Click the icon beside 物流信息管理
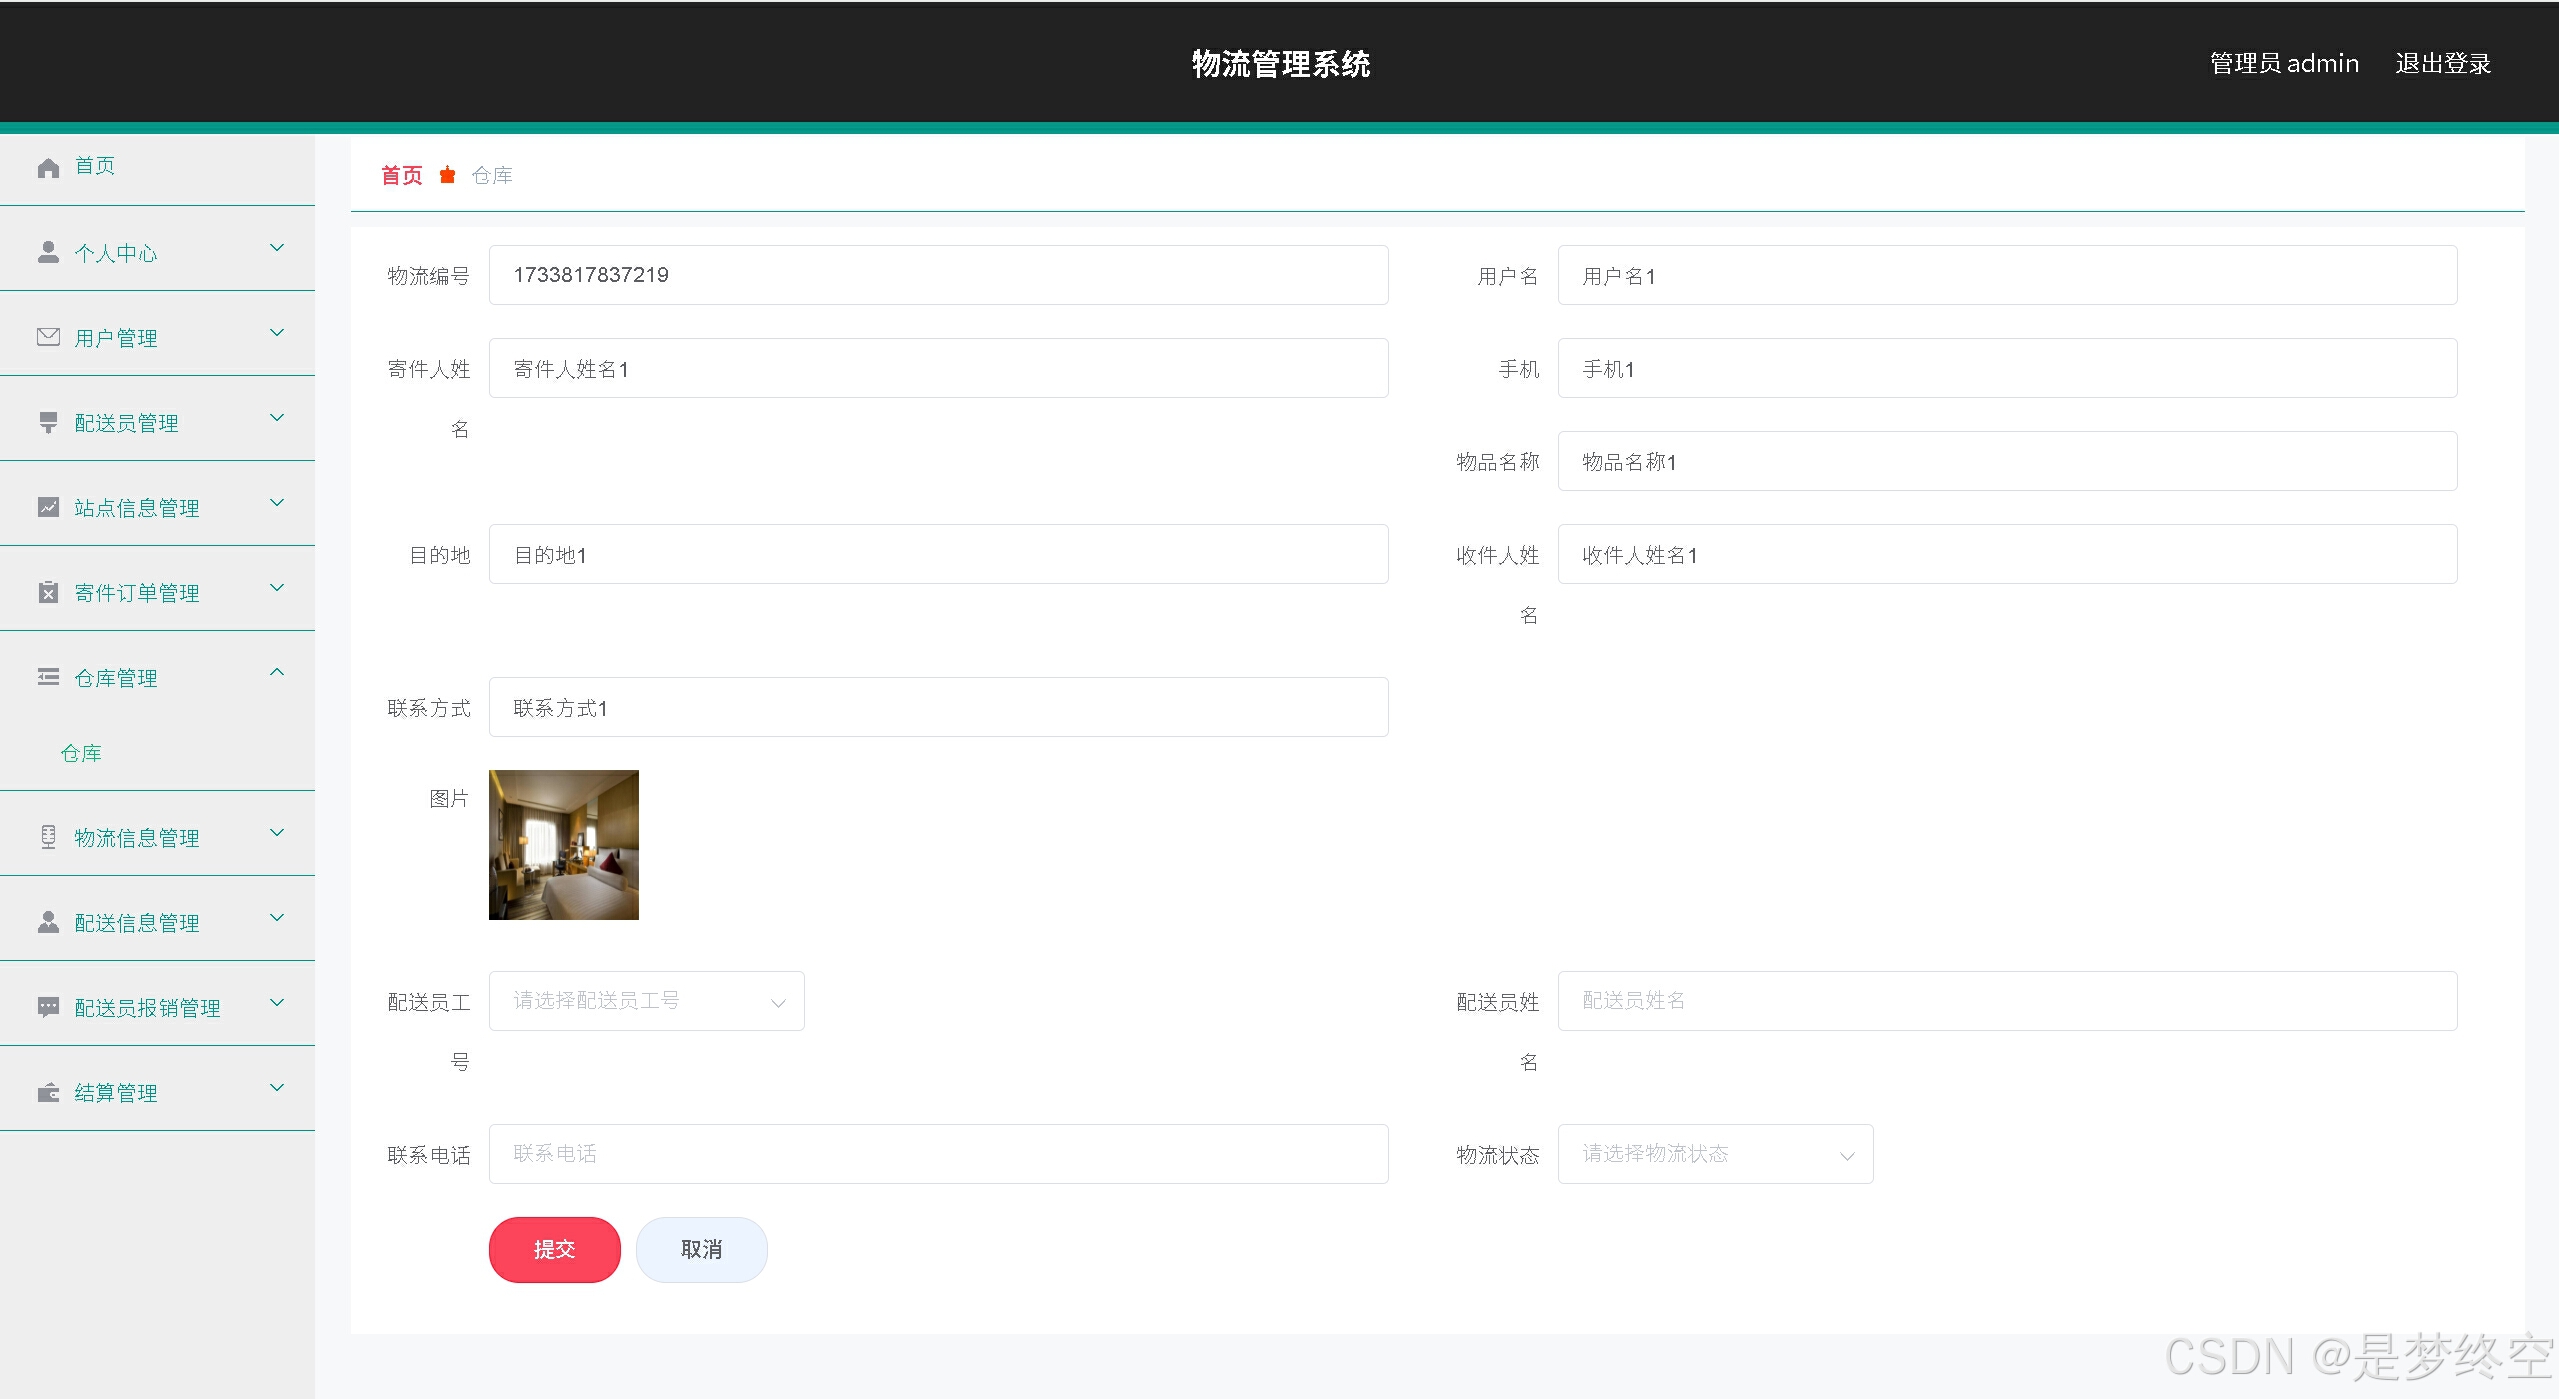 [48, 837]
